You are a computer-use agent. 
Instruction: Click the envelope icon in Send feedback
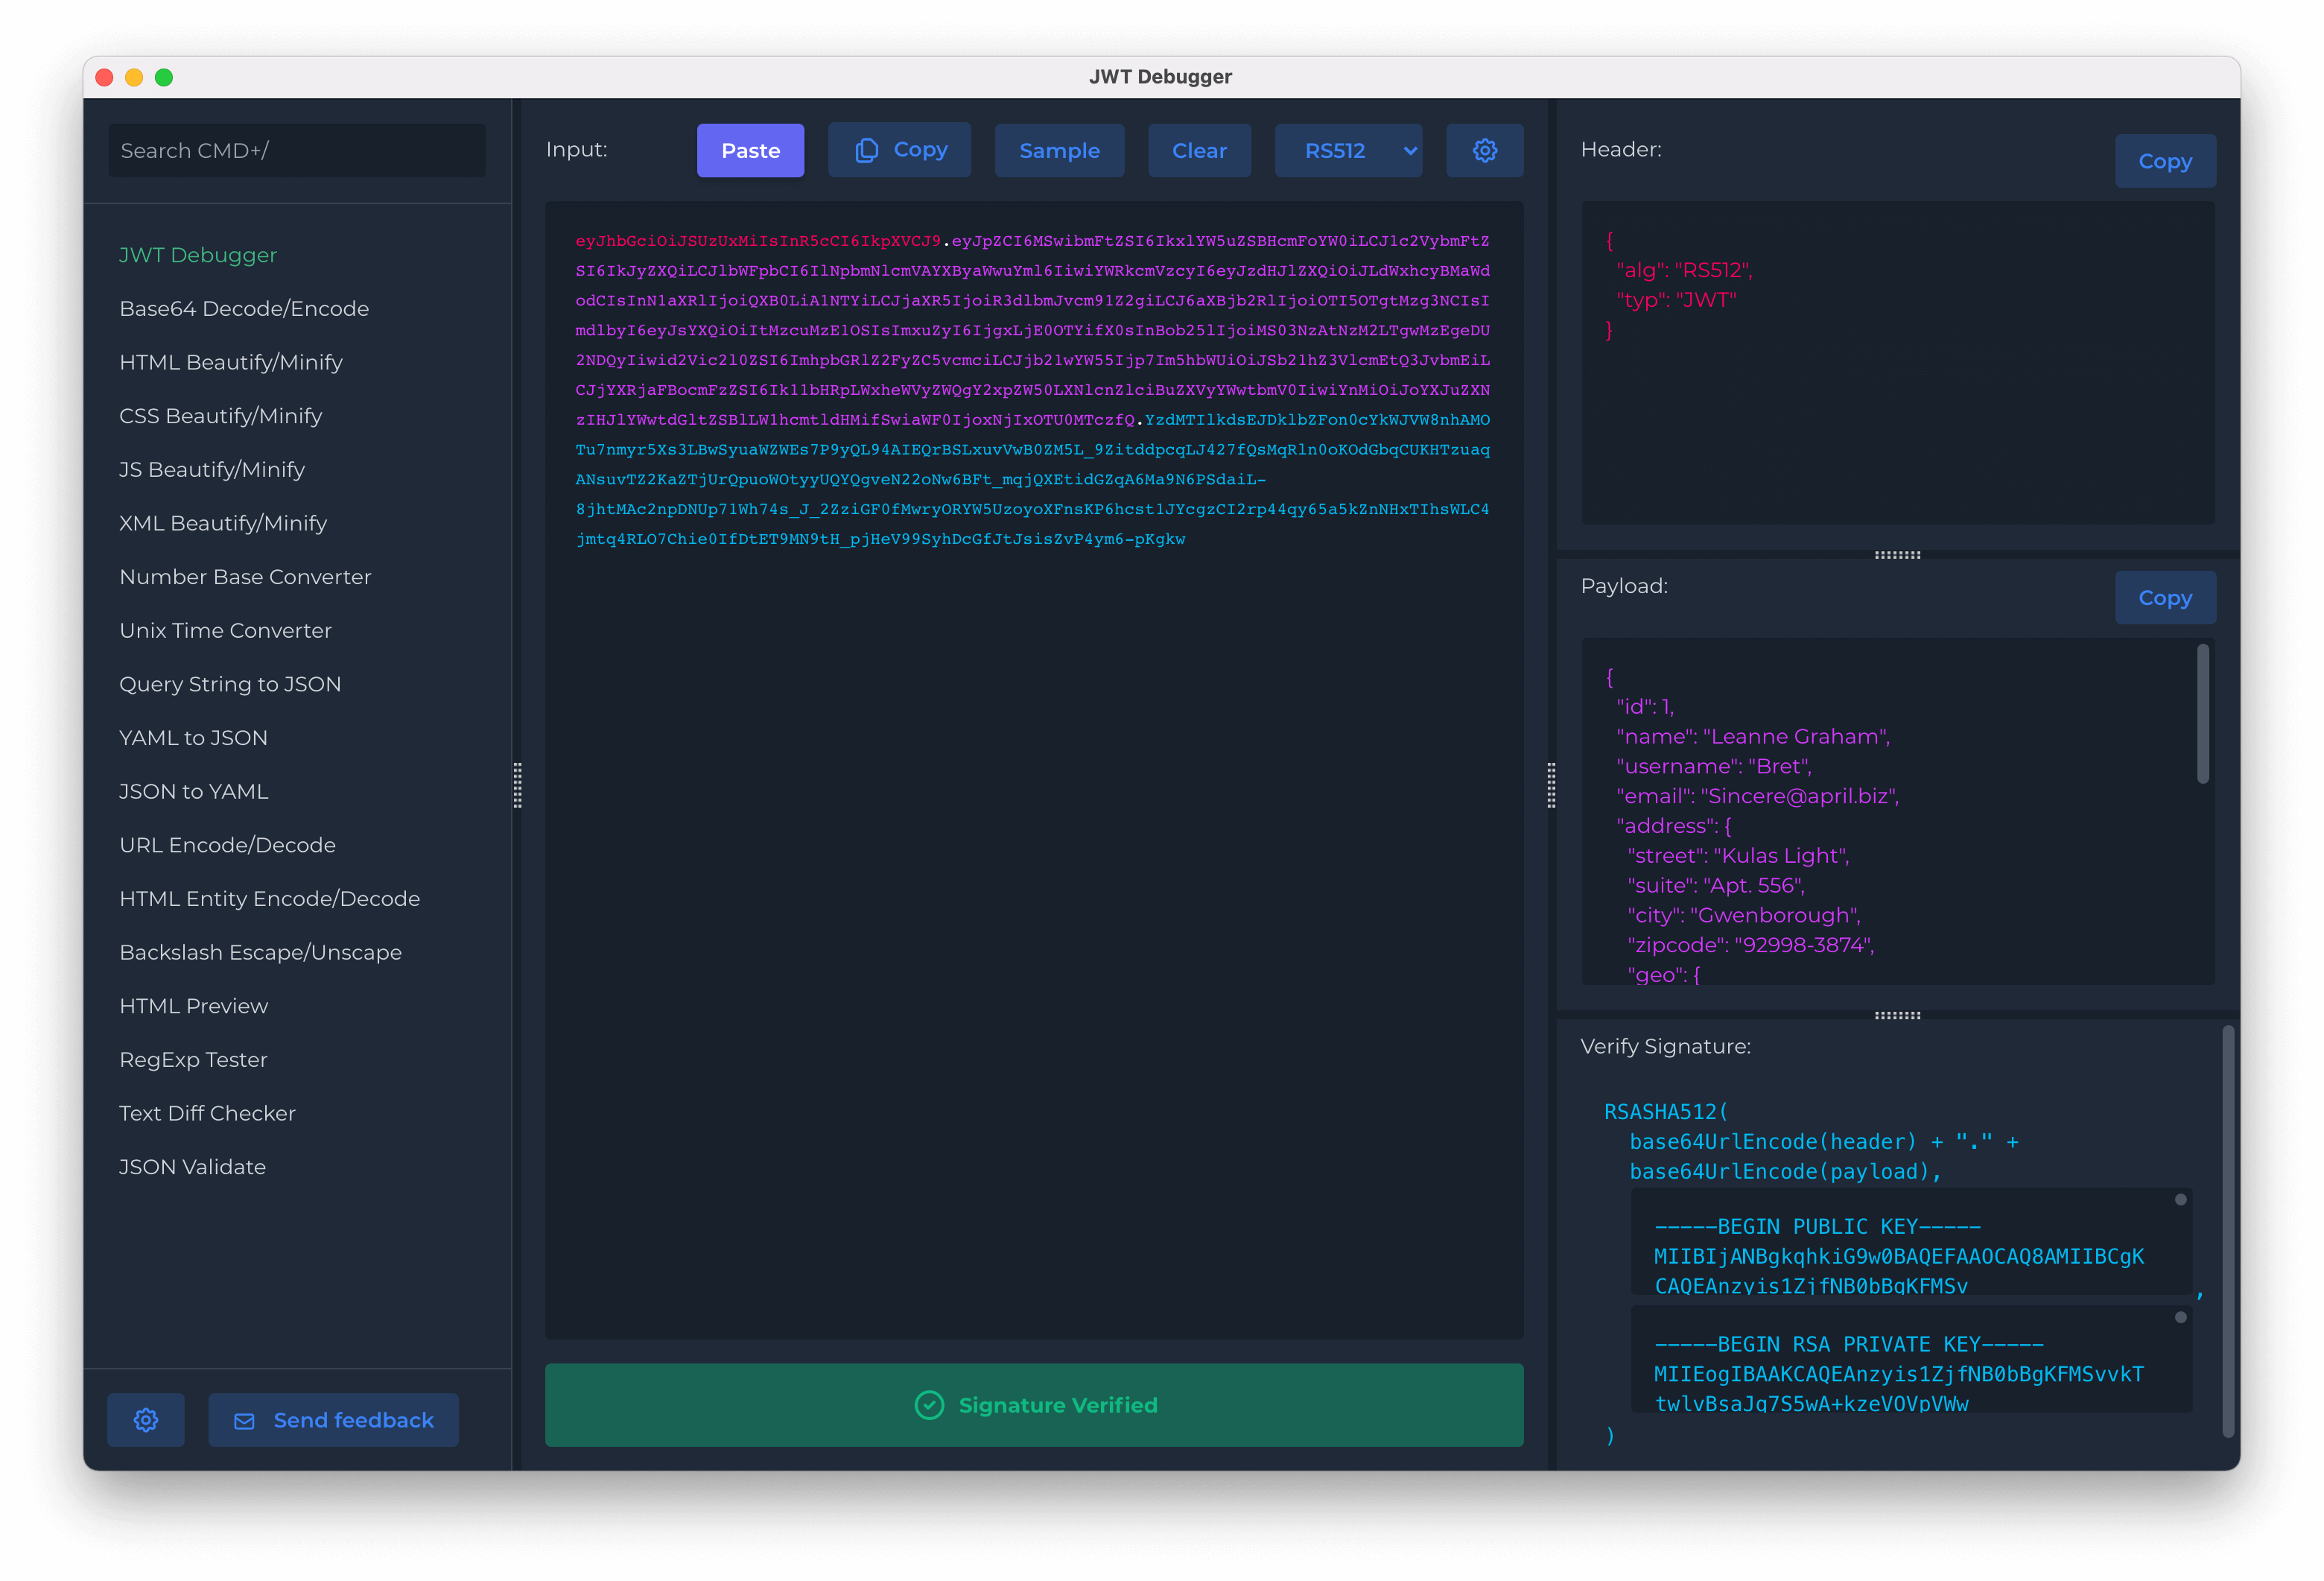244,1420
